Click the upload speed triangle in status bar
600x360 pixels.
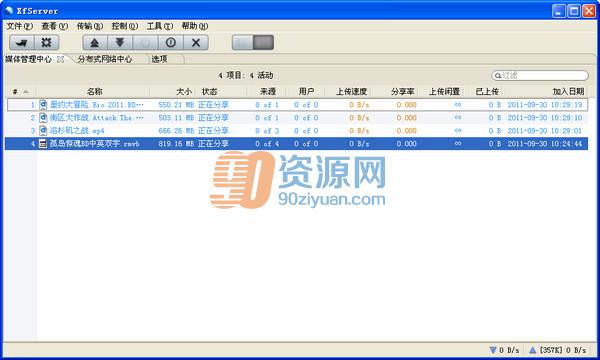point(532,350)
